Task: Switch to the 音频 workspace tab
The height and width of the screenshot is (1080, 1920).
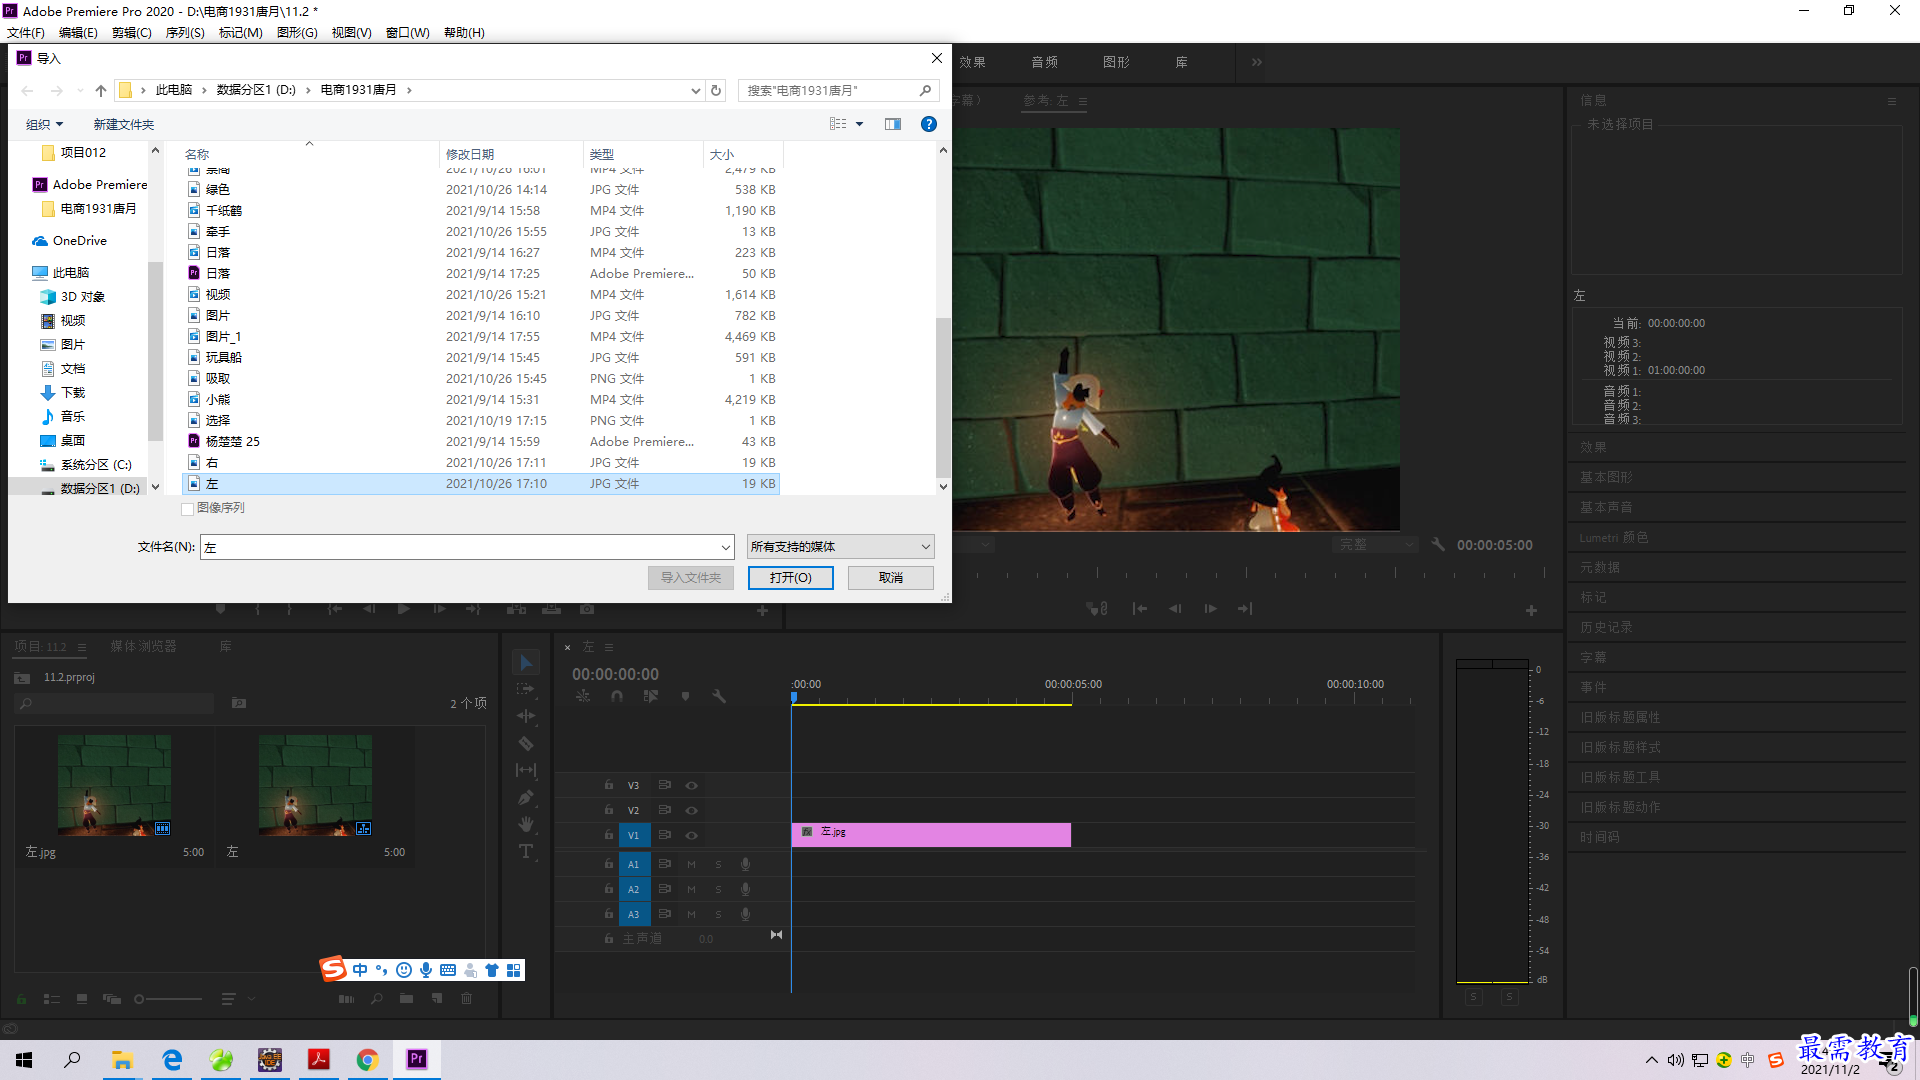Action: (1045, 62)
